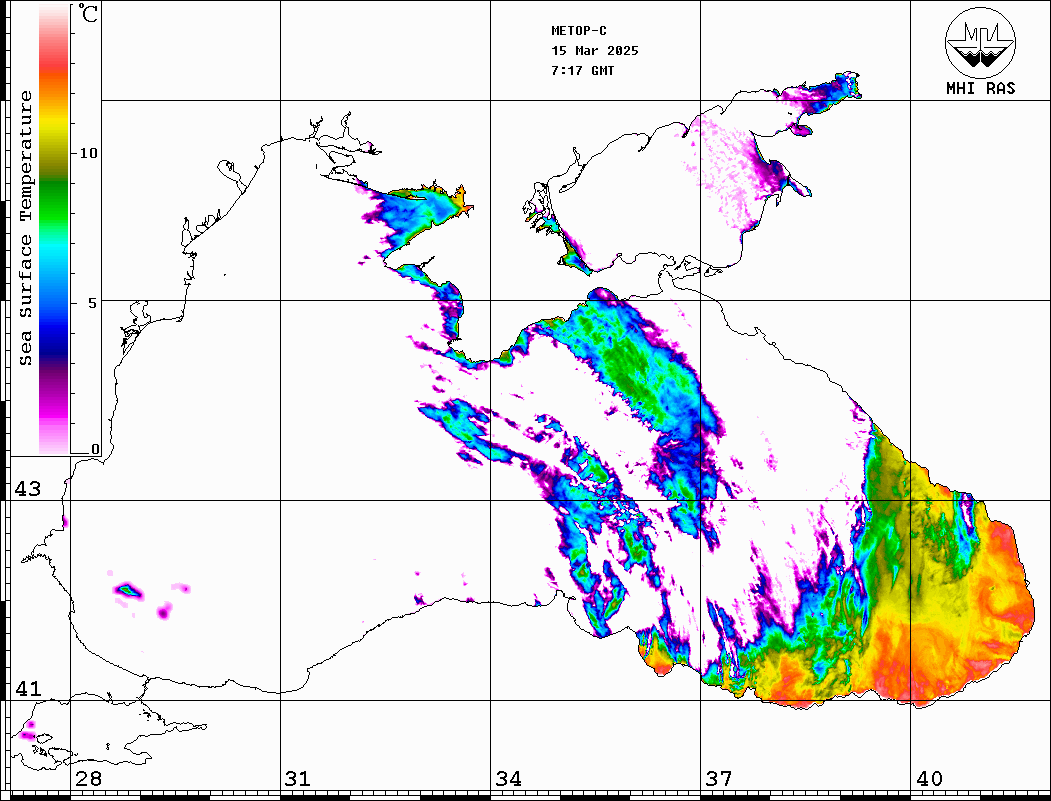Click the "7:17 GMT" timestamp

coord(583,71)
